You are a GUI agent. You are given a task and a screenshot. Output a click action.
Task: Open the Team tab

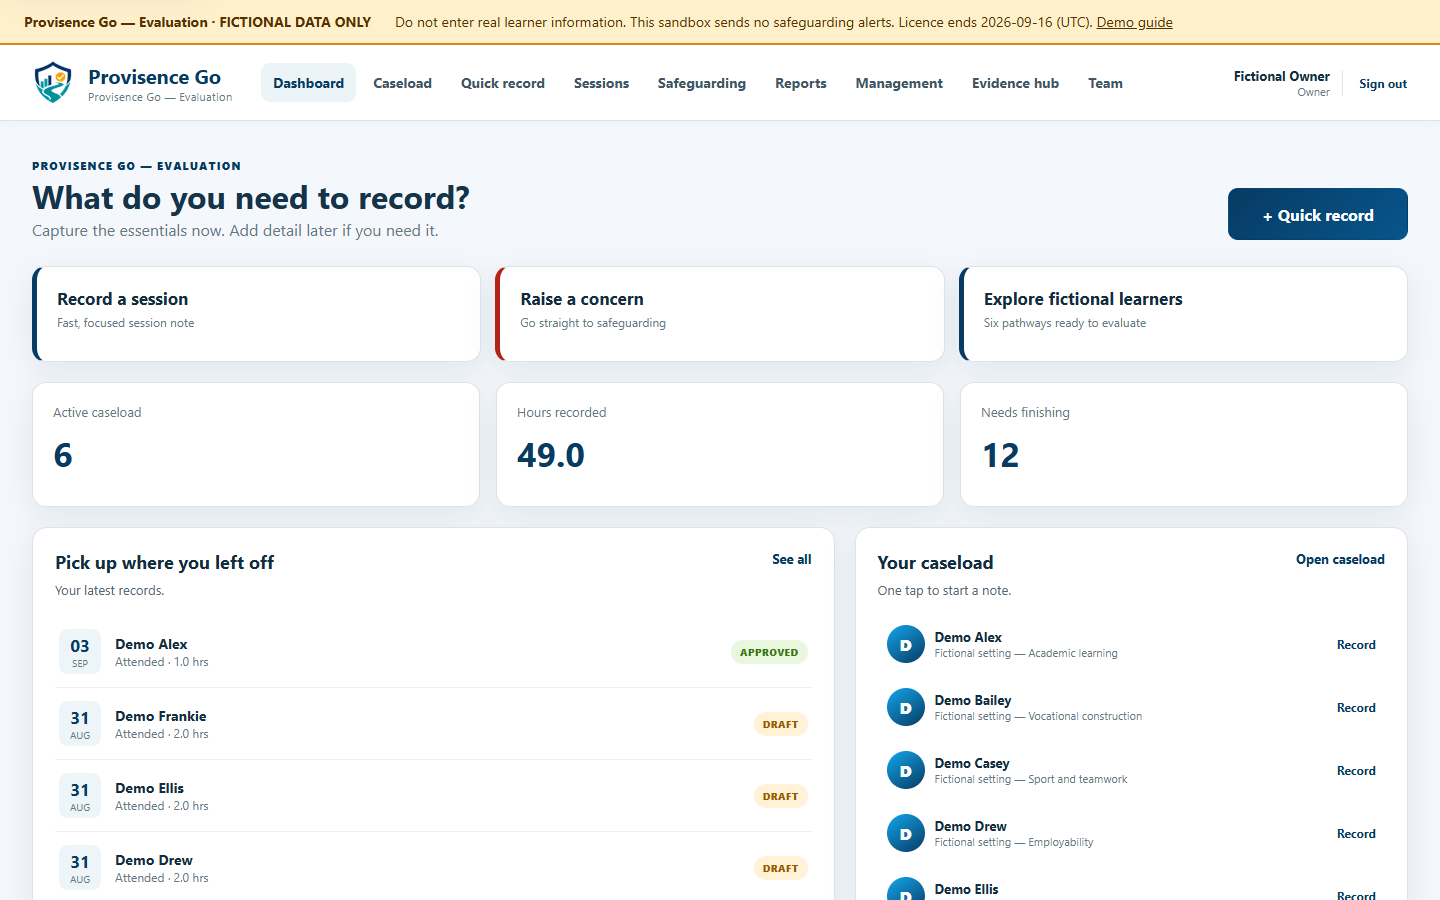[1105, 83]
